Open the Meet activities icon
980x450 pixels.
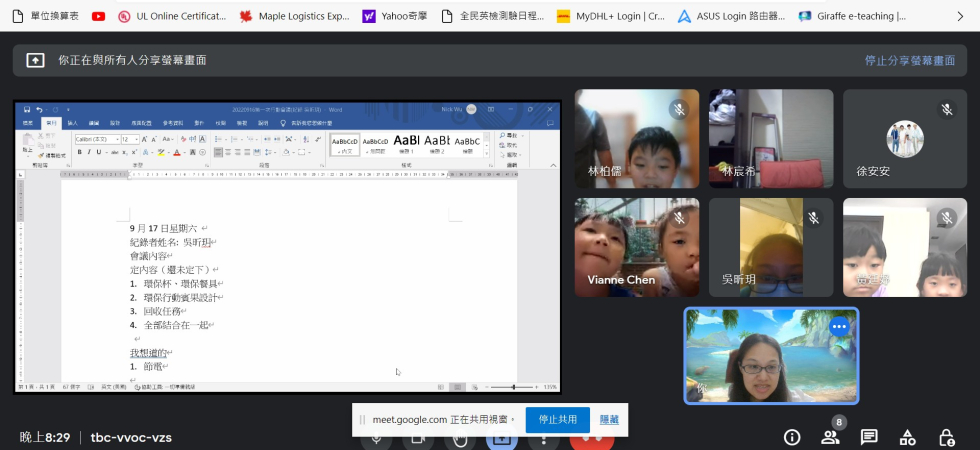coord(908,437)
